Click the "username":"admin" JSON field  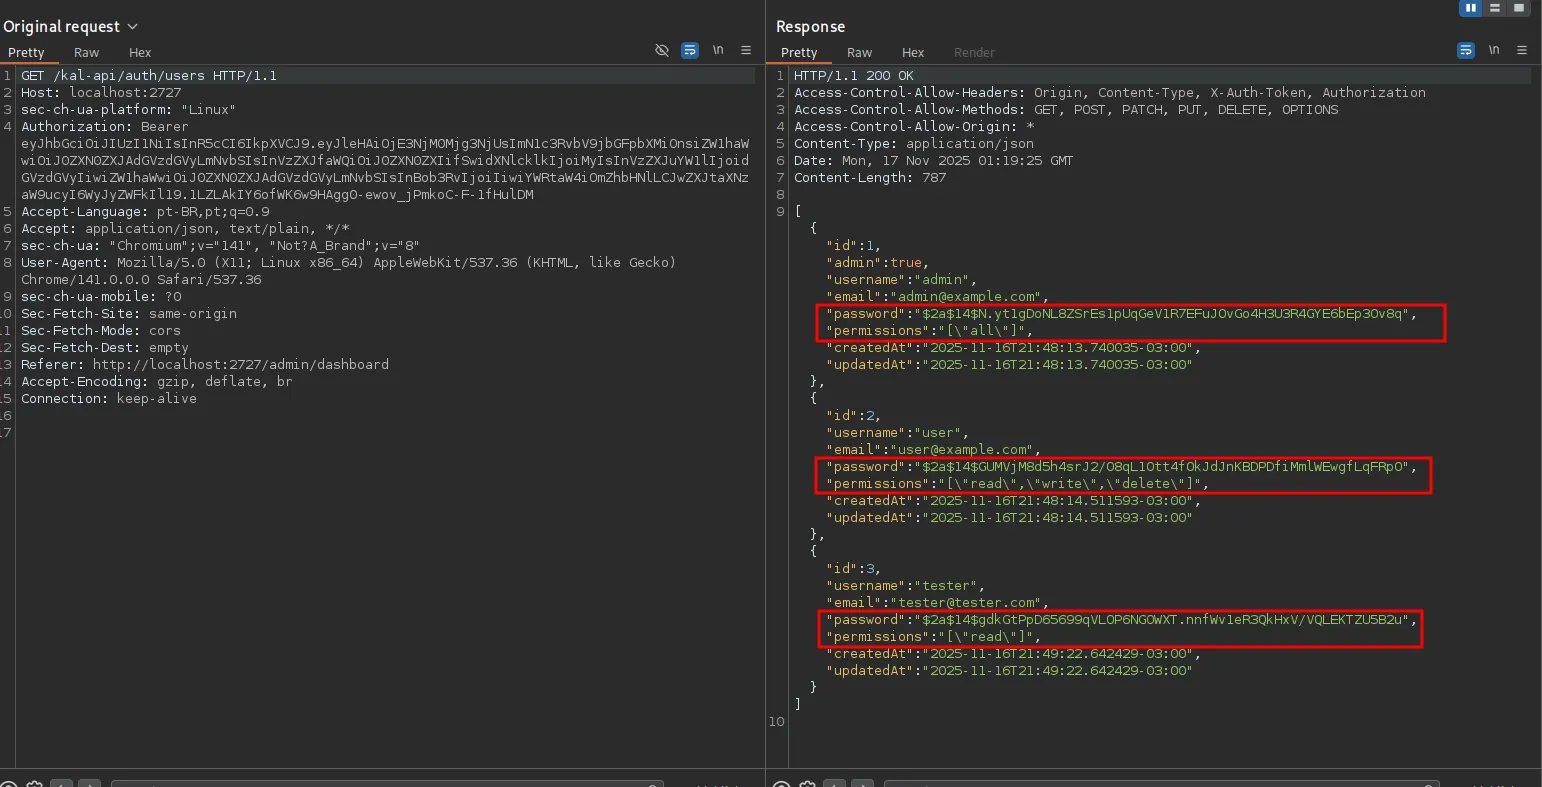pos(901,280)
